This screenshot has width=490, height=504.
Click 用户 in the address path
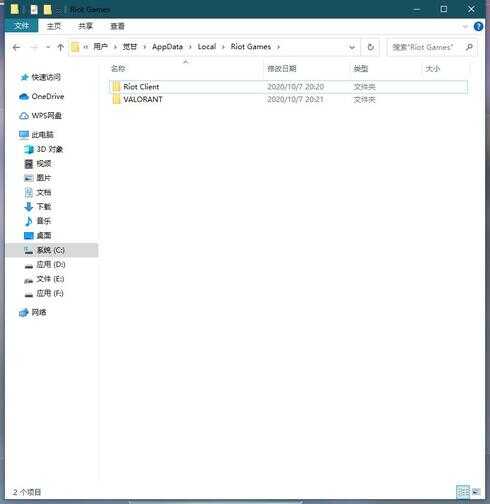tap(100, 47)
